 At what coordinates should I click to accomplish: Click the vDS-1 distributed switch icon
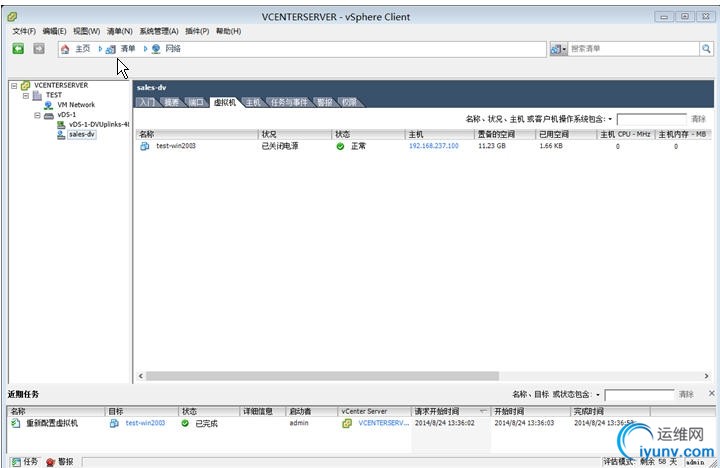pyautogui.click(x=49, y=115)
